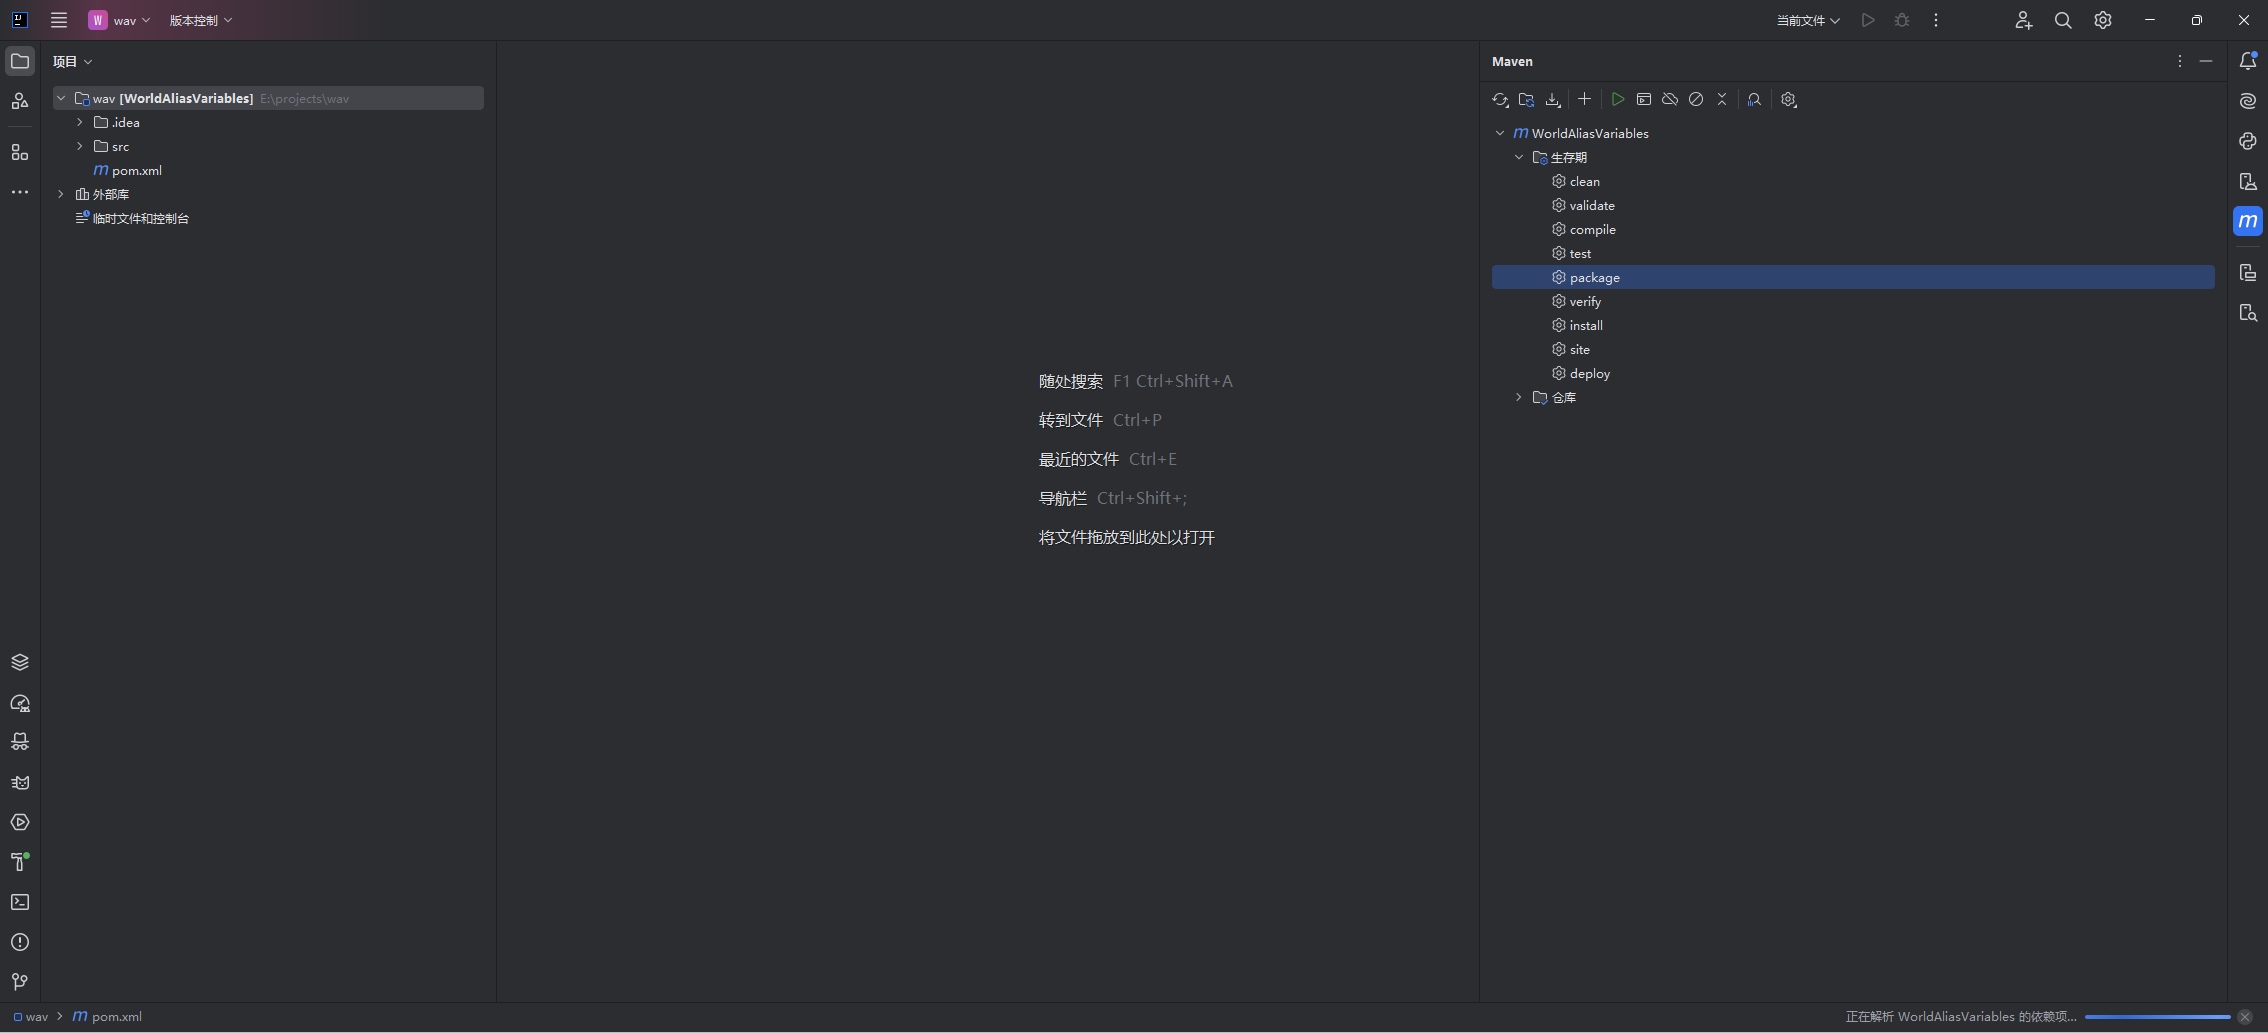This screenshot has width=2268, height=1033.
Task: Run the selected Maven build
Action: [1617, 100]
